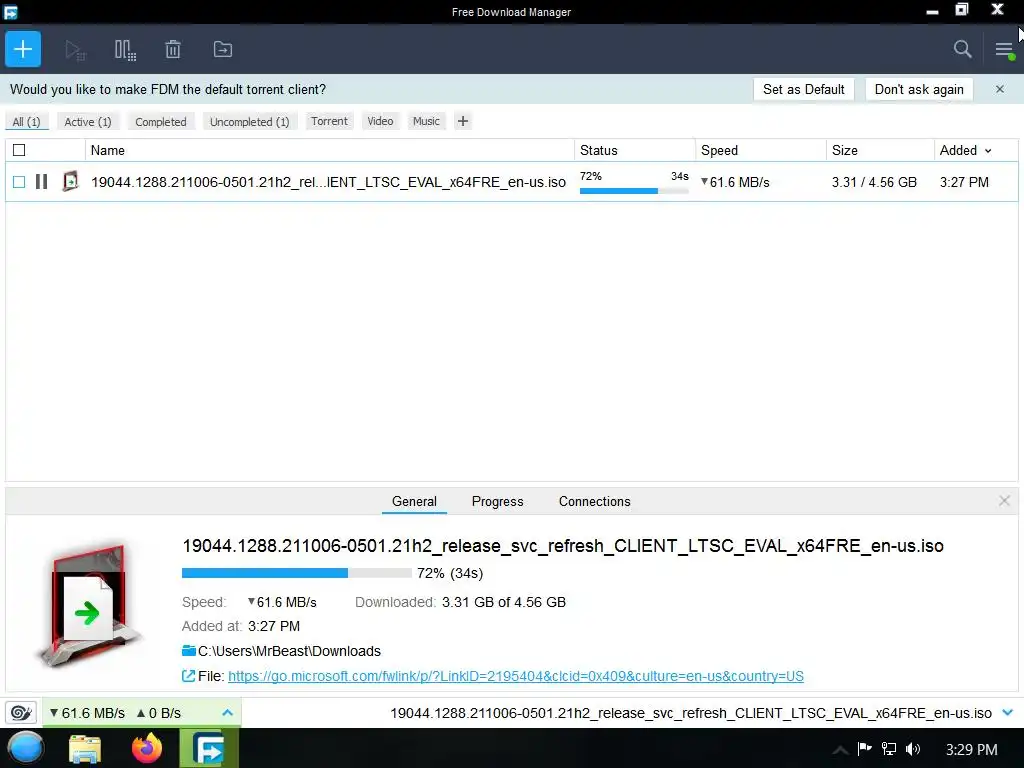Click the 3.31 / 4.56 GB size cell
1024x768 pixels.
click(874, 182)
